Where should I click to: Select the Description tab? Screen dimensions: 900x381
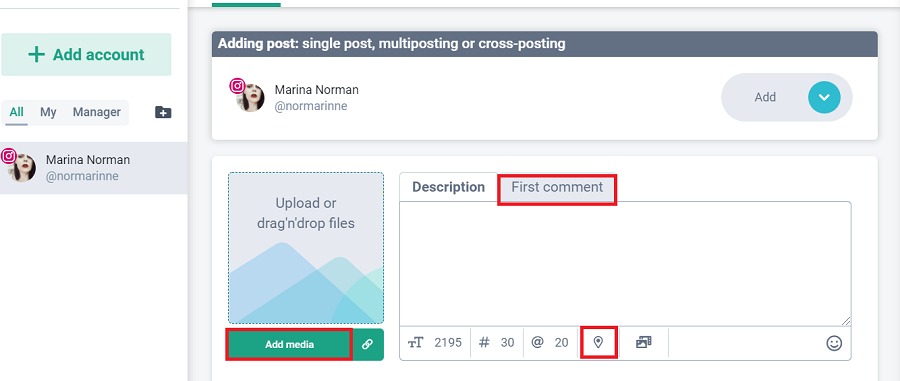click(448, 187)
